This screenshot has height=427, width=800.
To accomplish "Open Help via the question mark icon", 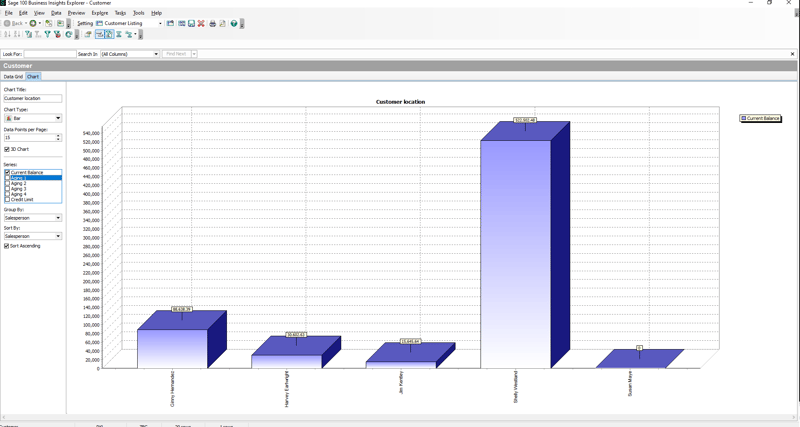I will (x=234, y=23).
